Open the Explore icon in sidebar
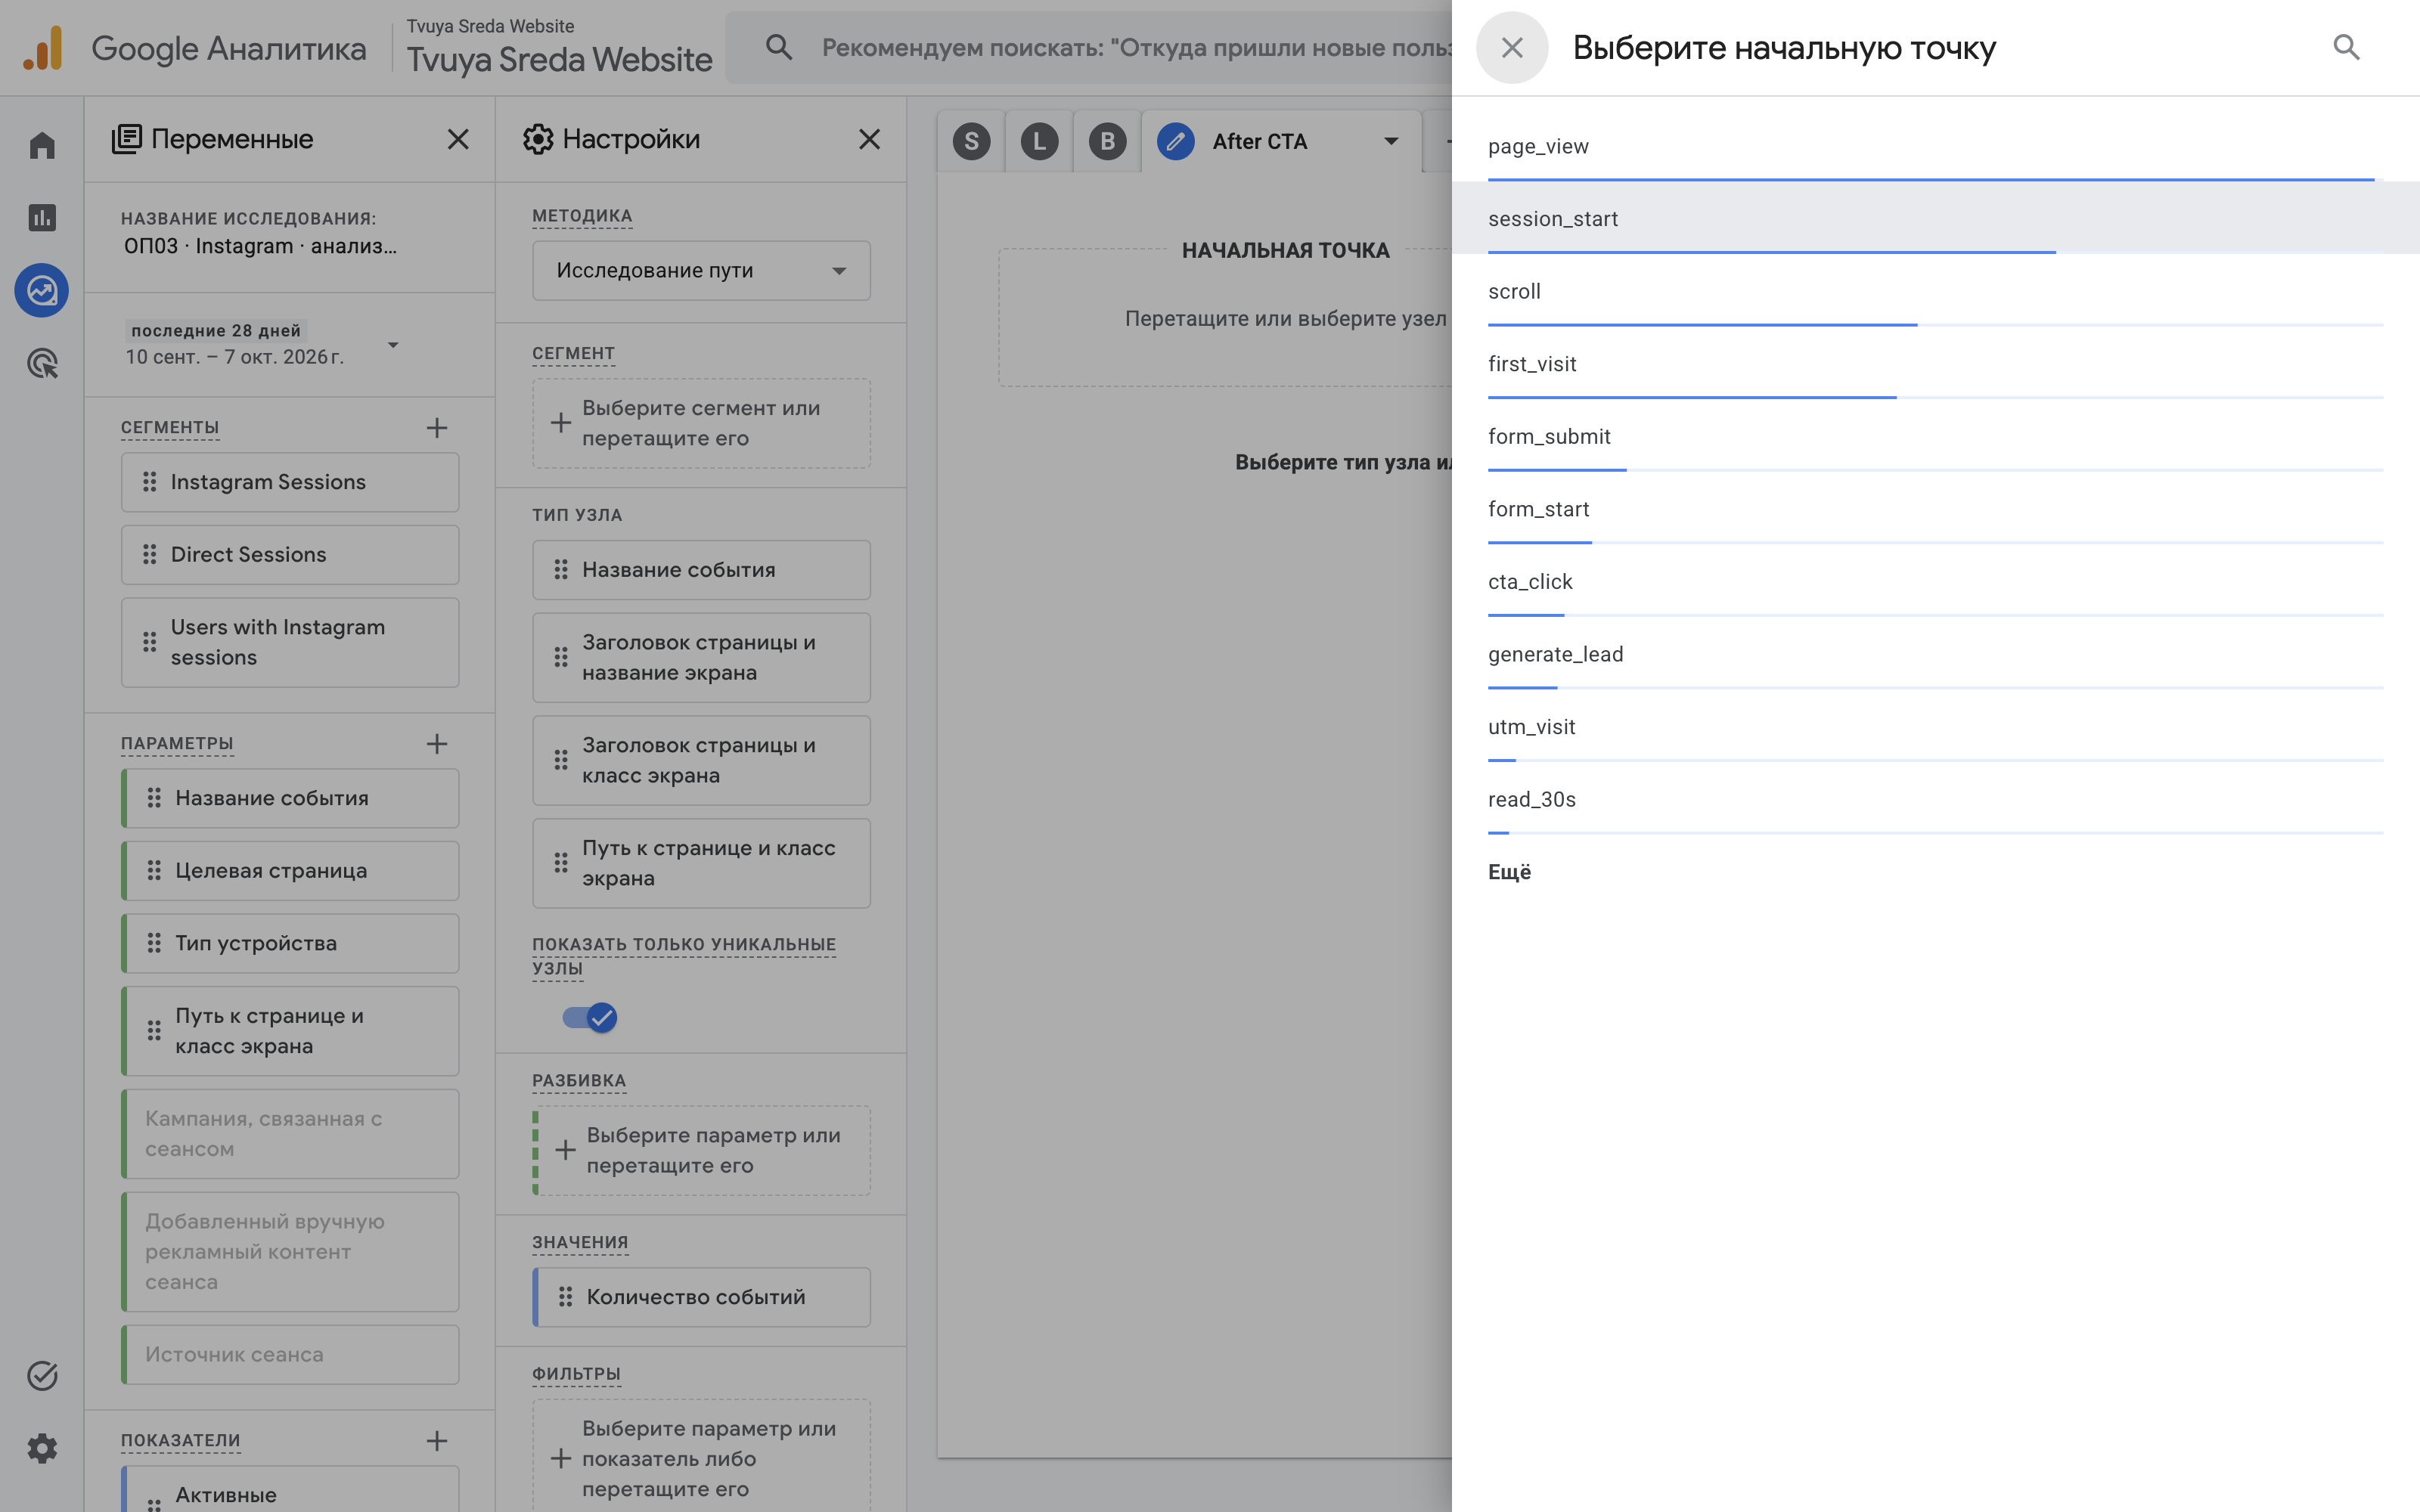The width and height of the screenshot is (2420, 1512). click(x=42, y=291)
